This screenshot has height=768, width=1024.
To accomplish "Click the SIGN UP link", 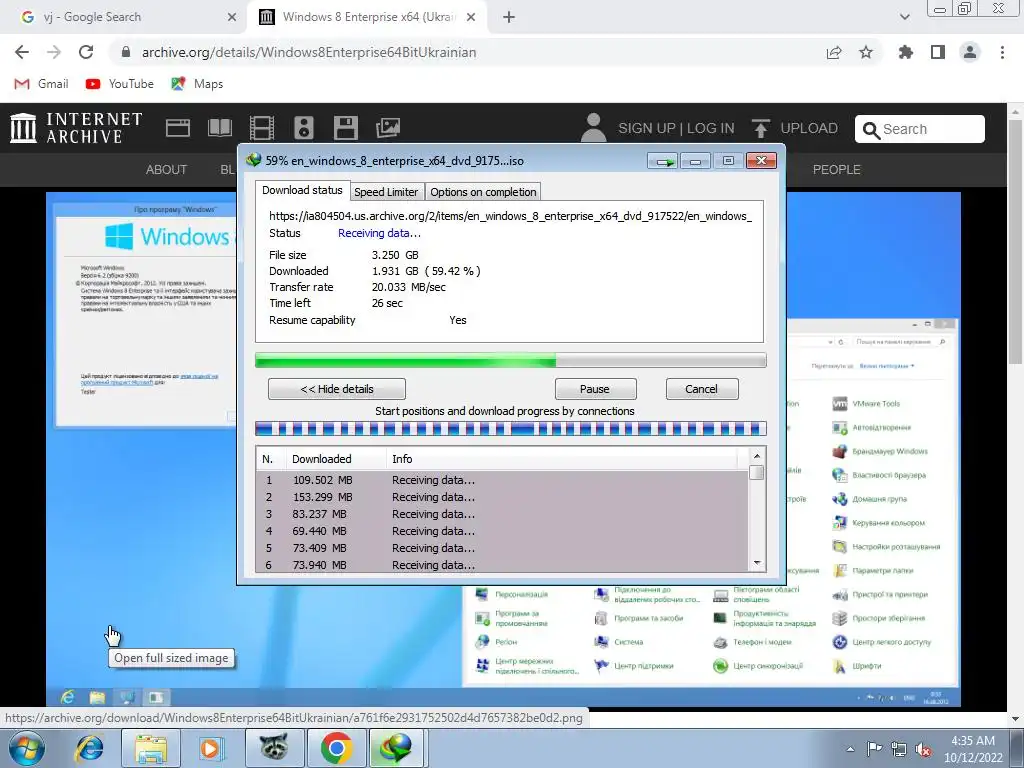I will (x=647, y=128).
